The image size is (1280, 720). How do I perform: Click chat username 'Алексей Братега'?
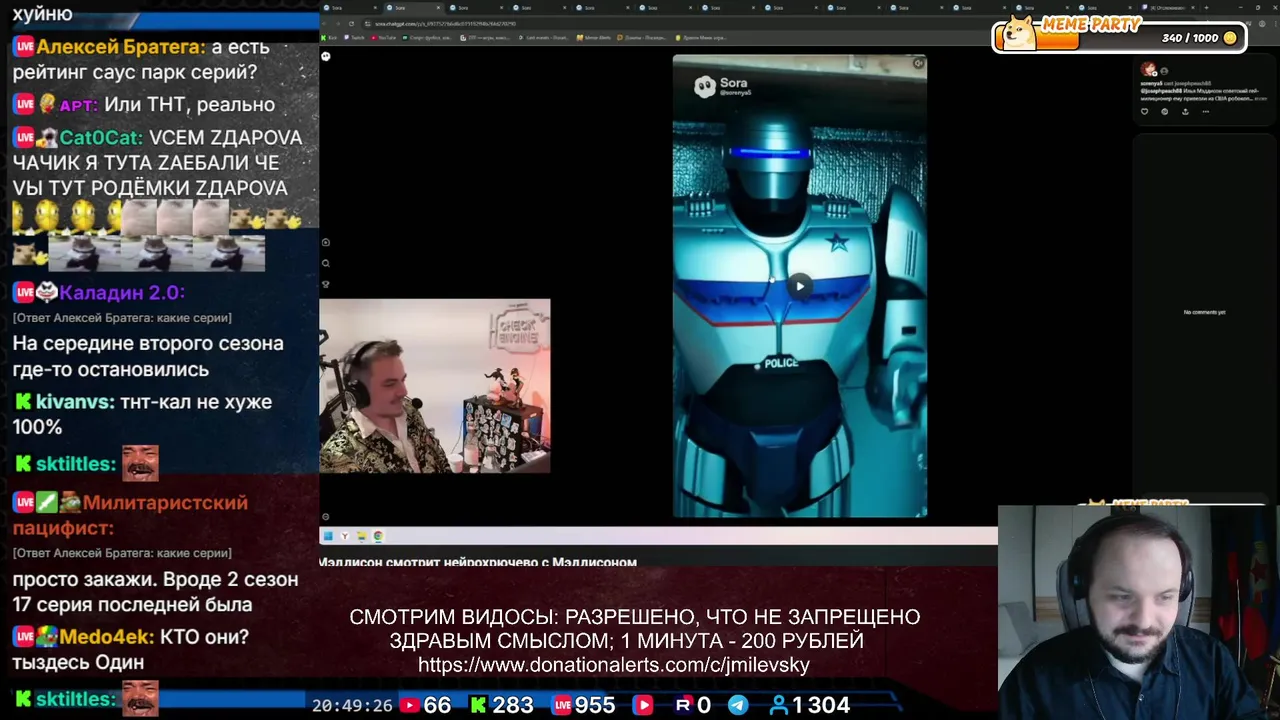(x=122, y=47)
